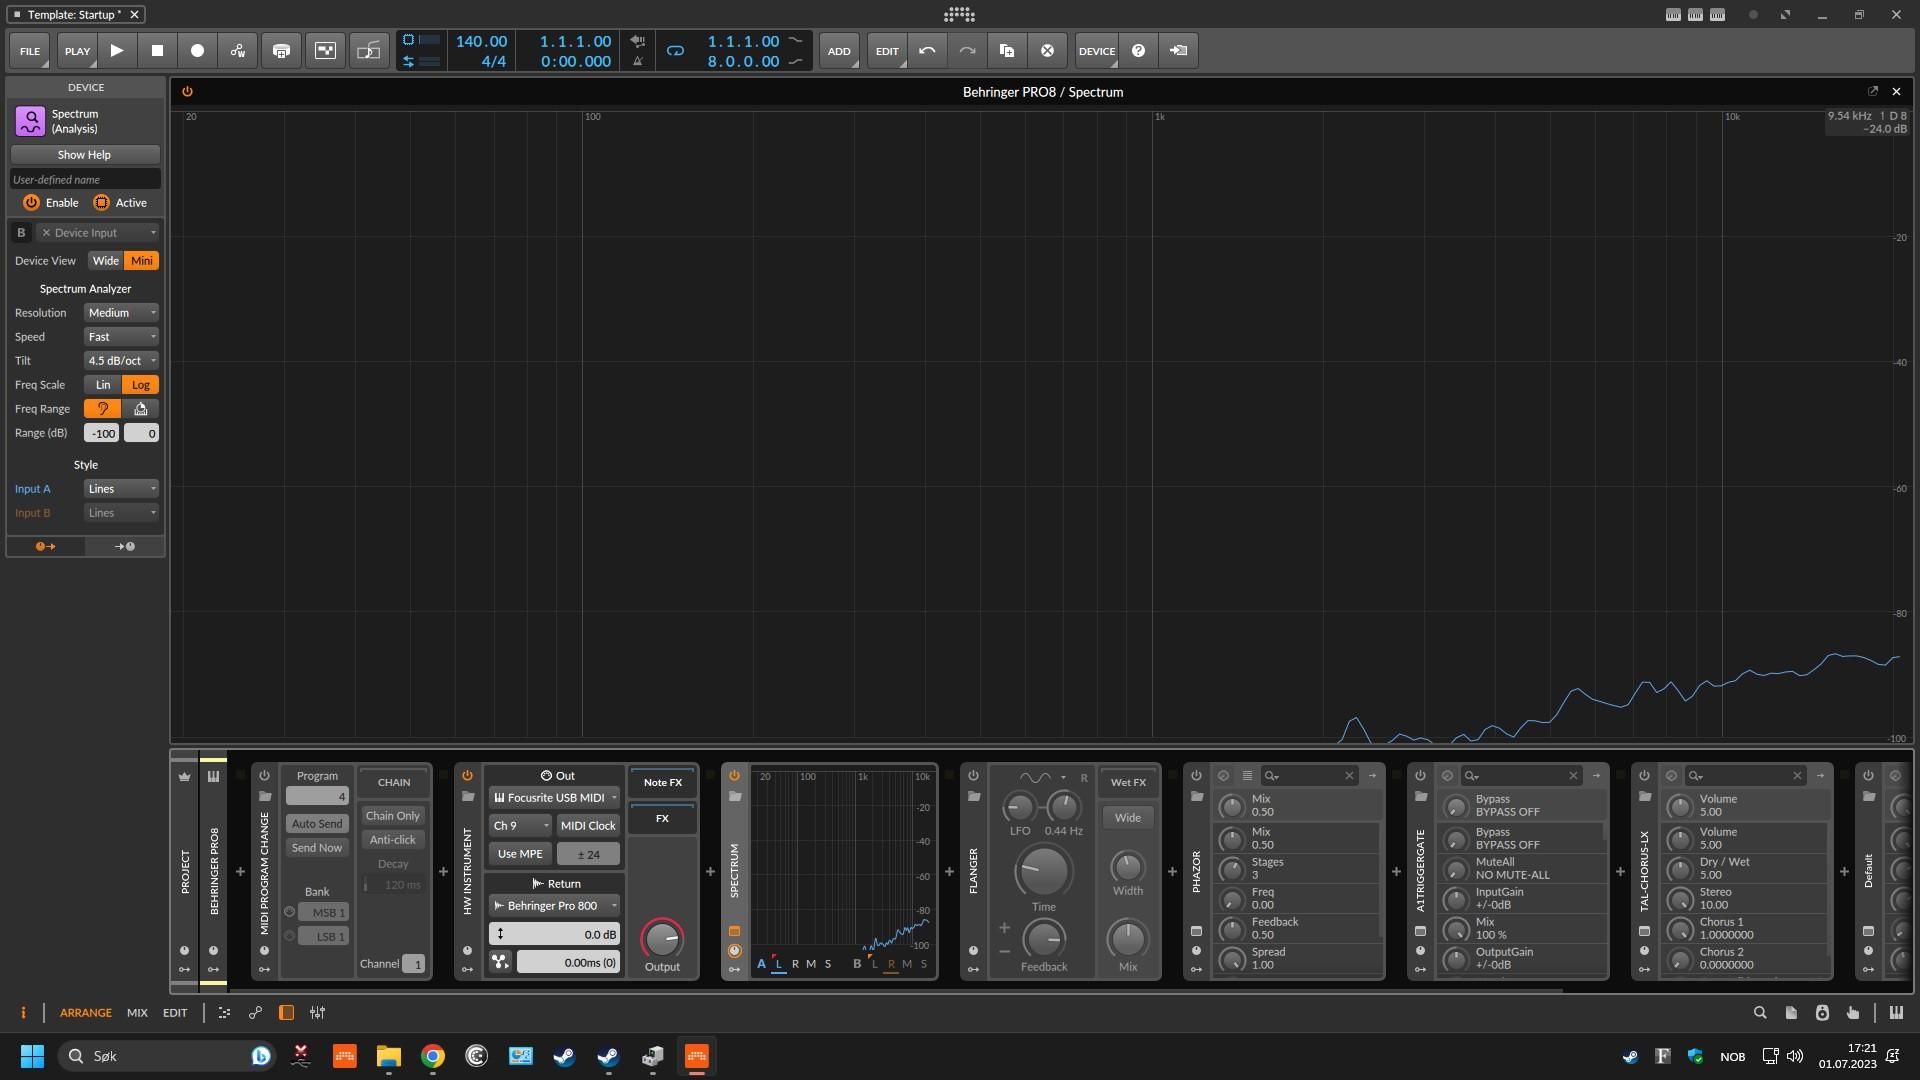Viewport: 1920px width, 1080px height.
Task: Click the delete X icon in Edit toolbar
Action: [x=1047, y=51]
